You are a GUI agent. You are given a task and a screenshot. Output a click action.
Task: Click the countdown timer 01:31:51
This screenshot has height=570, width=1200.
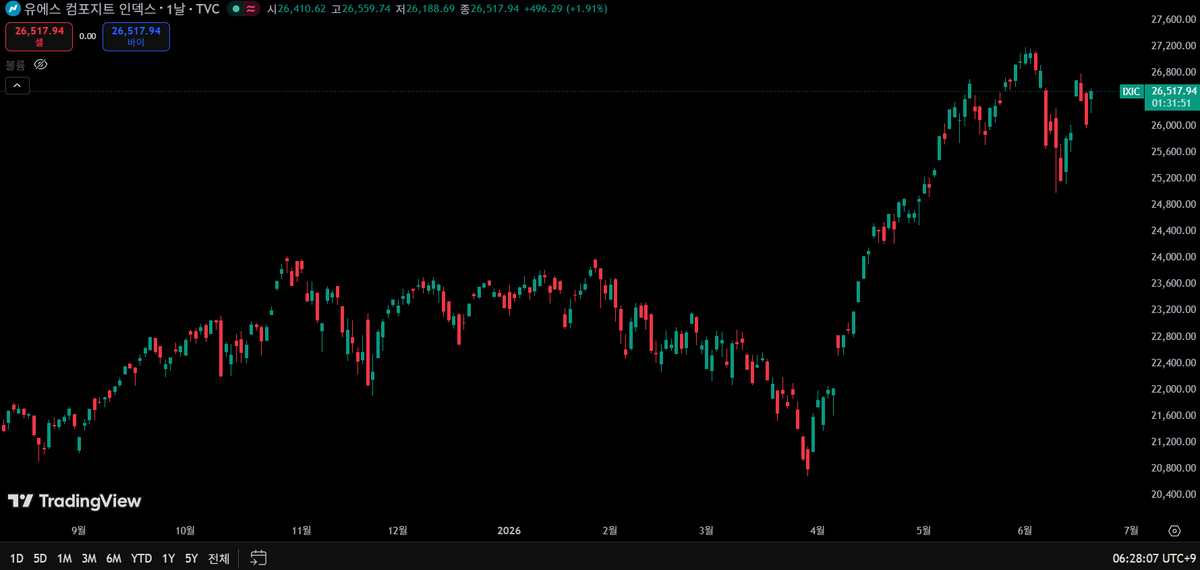click(1170, 103)
